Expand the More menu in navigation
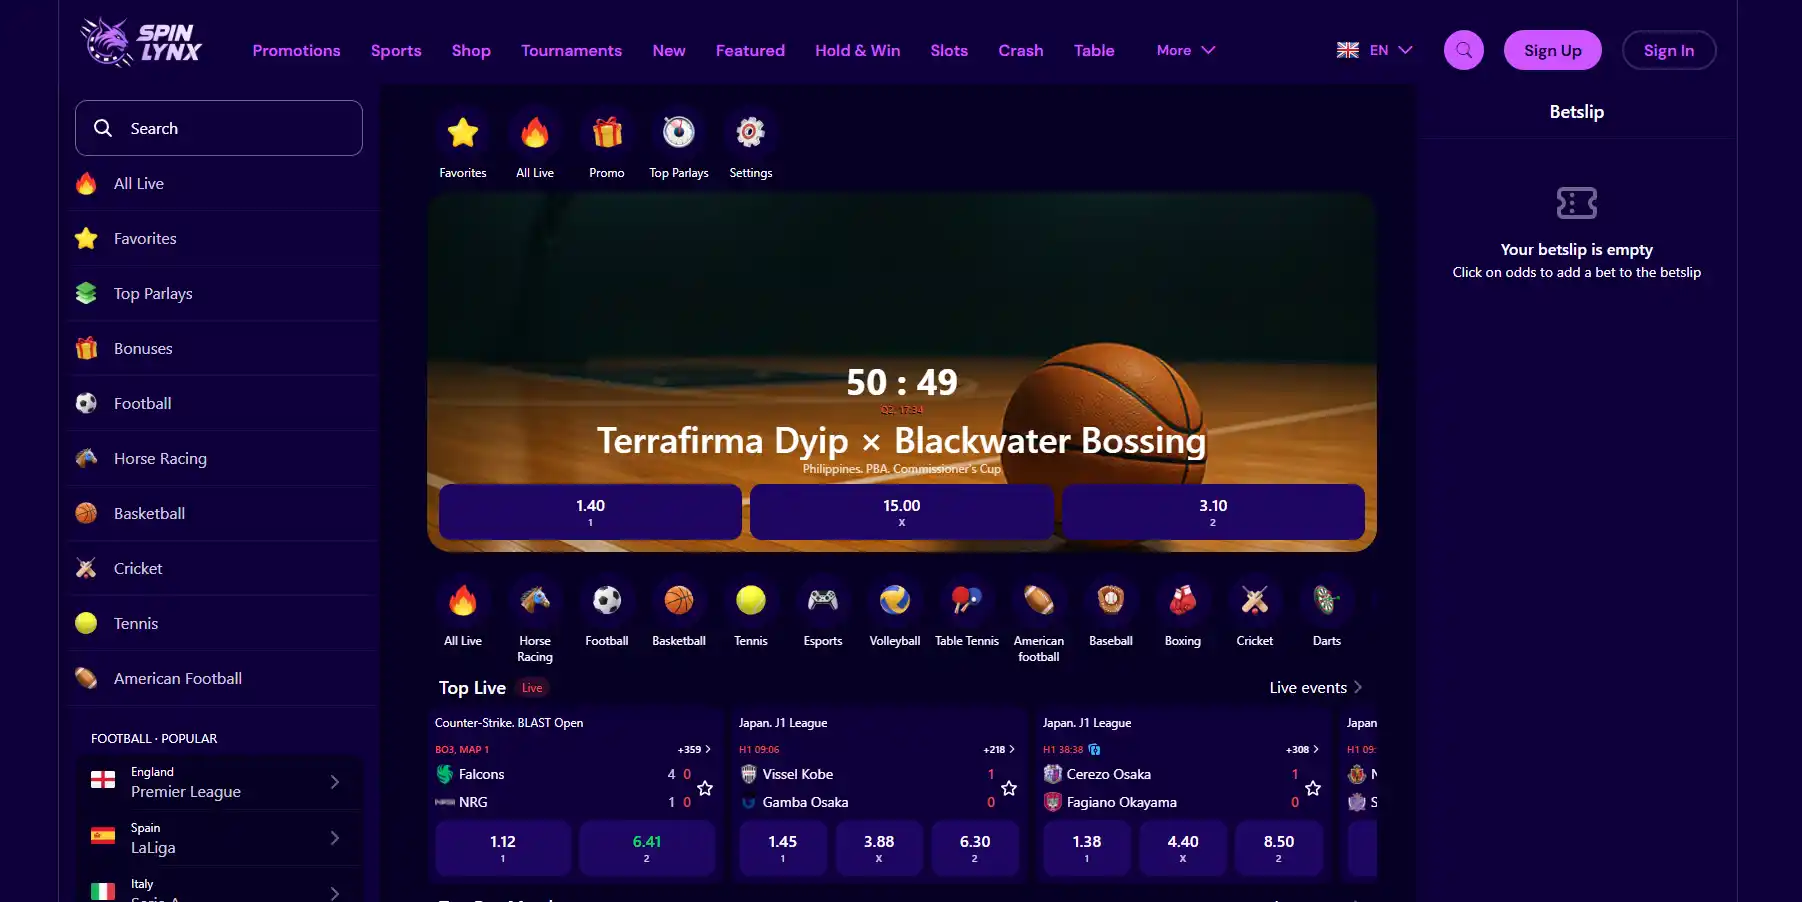1802x902 pixels. click(1186, 50)
